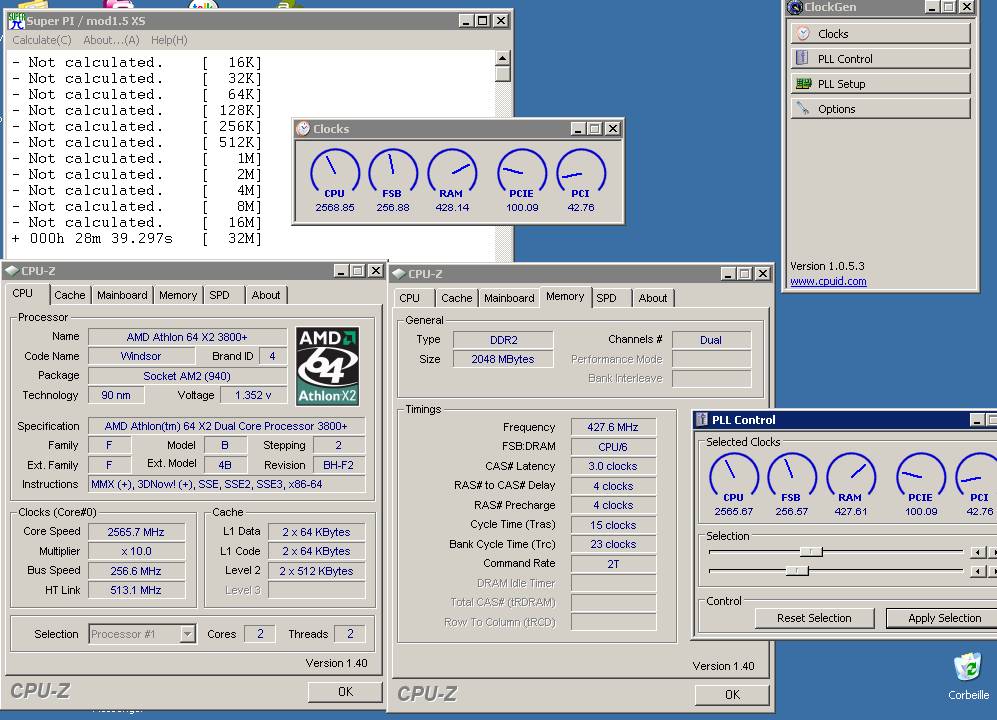The image size is (997, 720).
Task: Click upper slider thumb in PLL Control
Action: (x=811, y=551)
